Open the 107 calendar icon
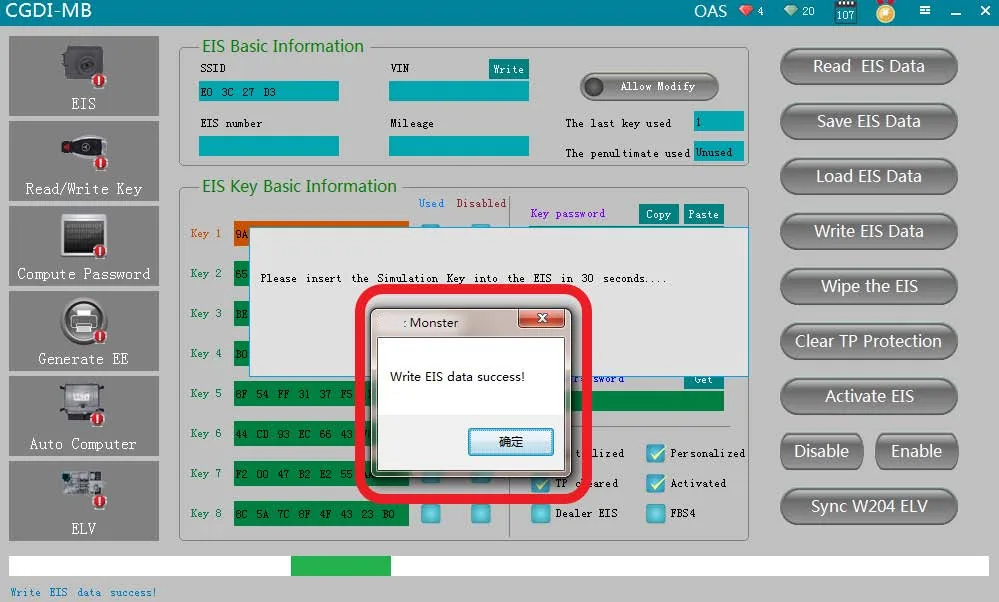 pos(845,11)
